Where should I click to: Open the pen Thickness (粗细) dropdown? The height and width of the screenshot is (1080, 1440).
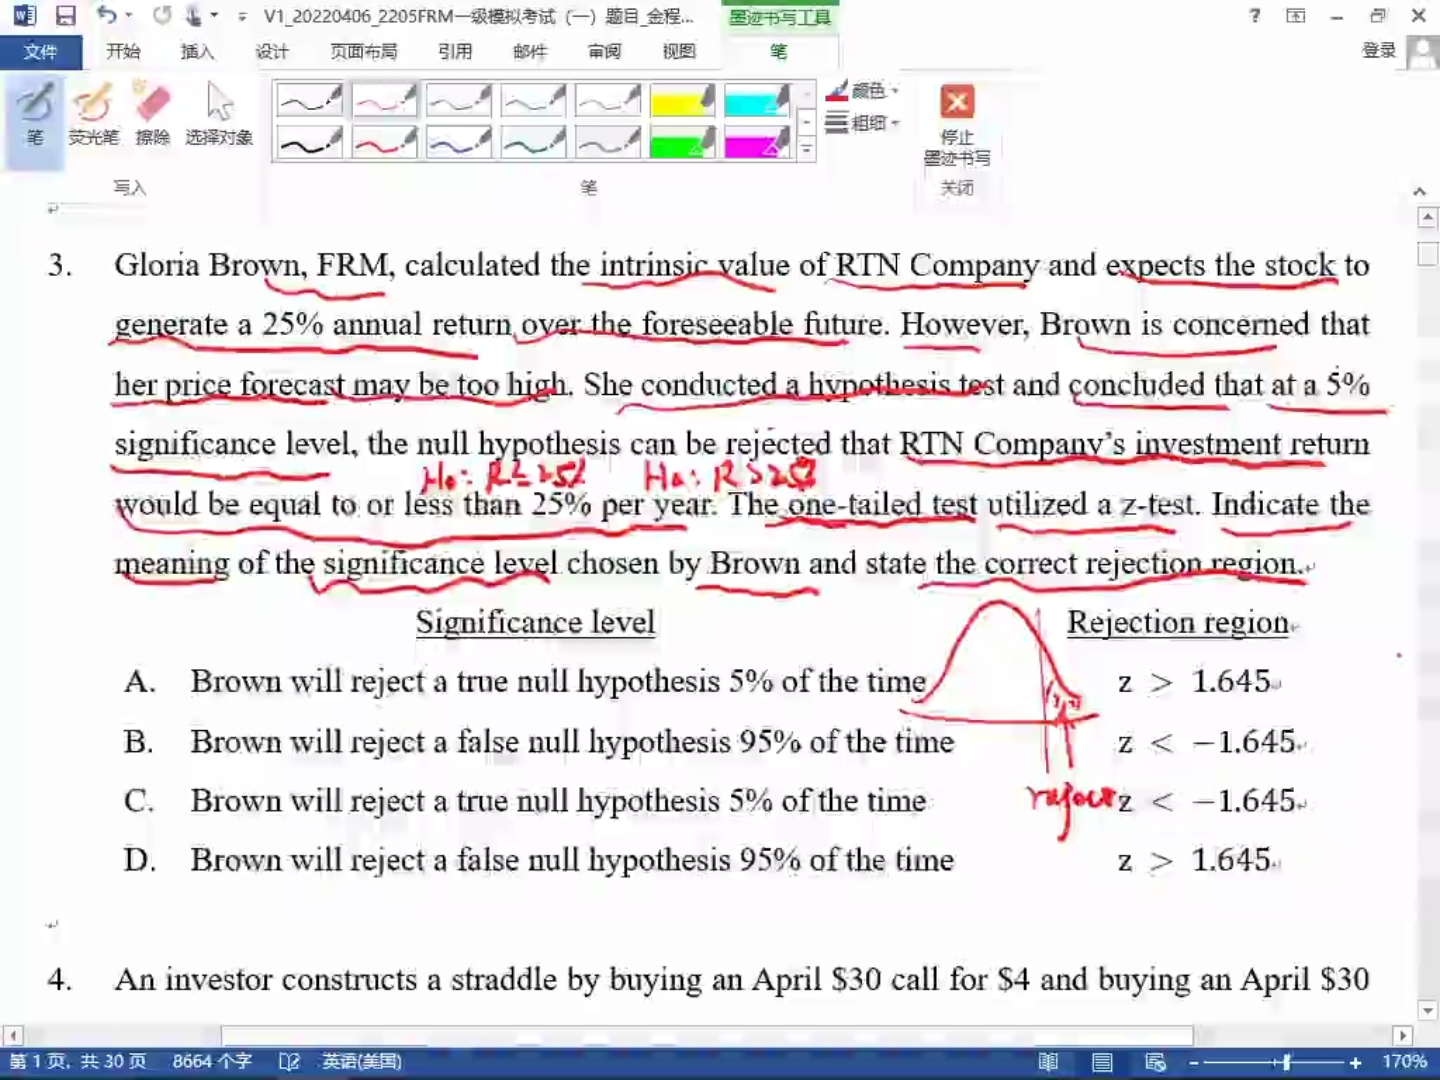pyautogui.click(x=864, y=123)
